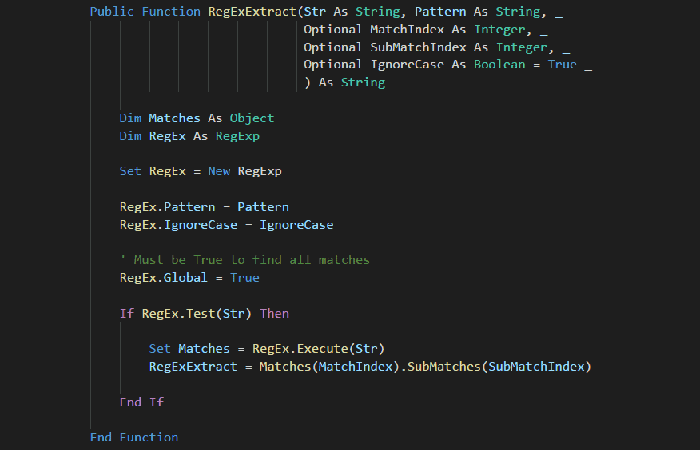
Task: Click New keyword in Set RegEx statement
Action: point(219,171)
